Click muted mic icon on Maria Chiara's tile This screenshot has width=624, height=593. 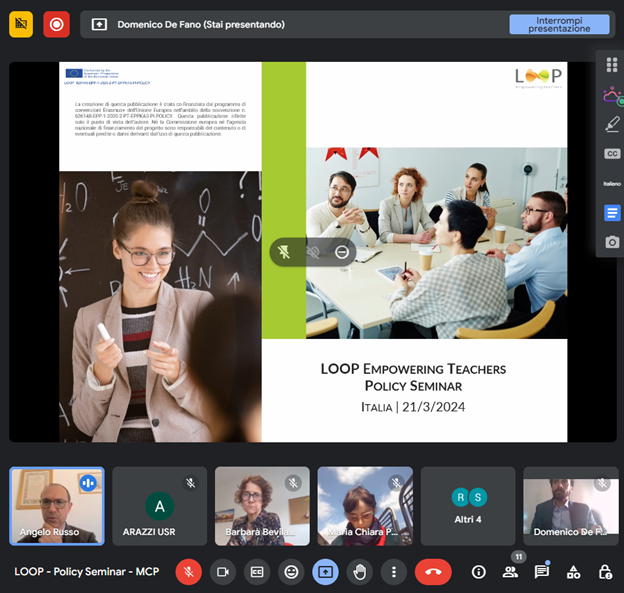click(396, 483)
